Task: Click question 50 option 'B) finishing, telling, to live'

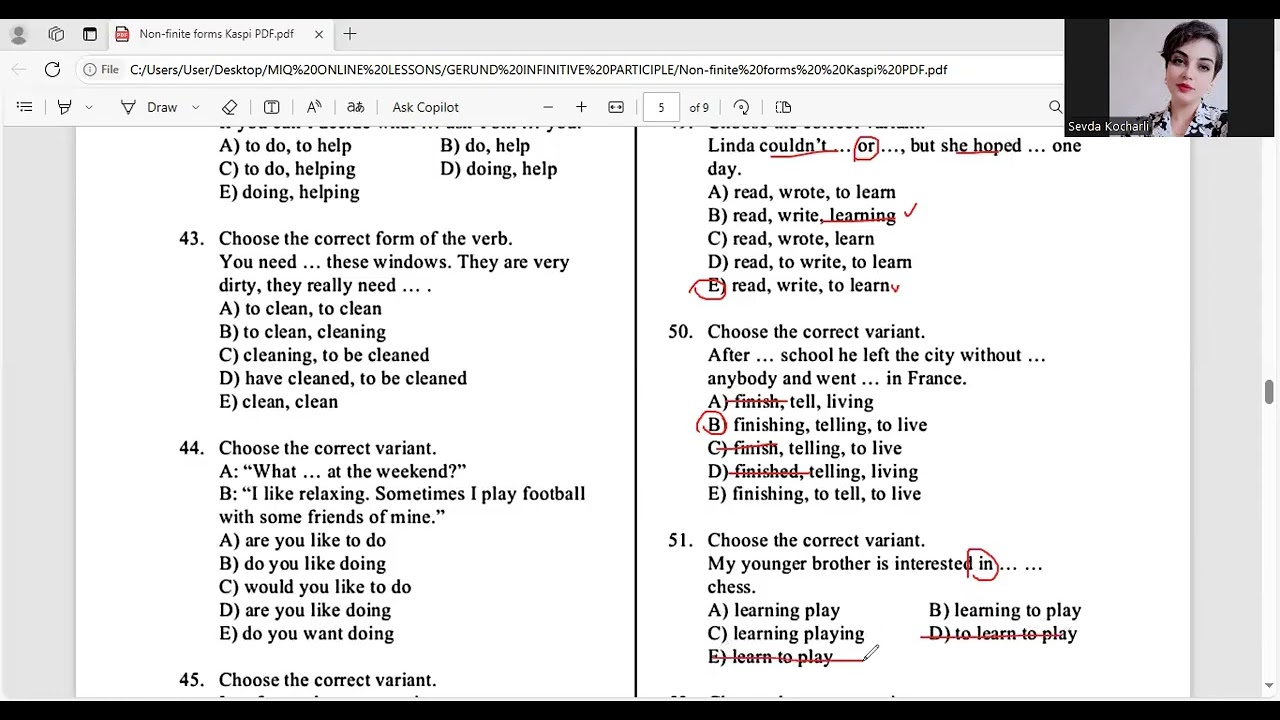Action: tap(817, 425)
